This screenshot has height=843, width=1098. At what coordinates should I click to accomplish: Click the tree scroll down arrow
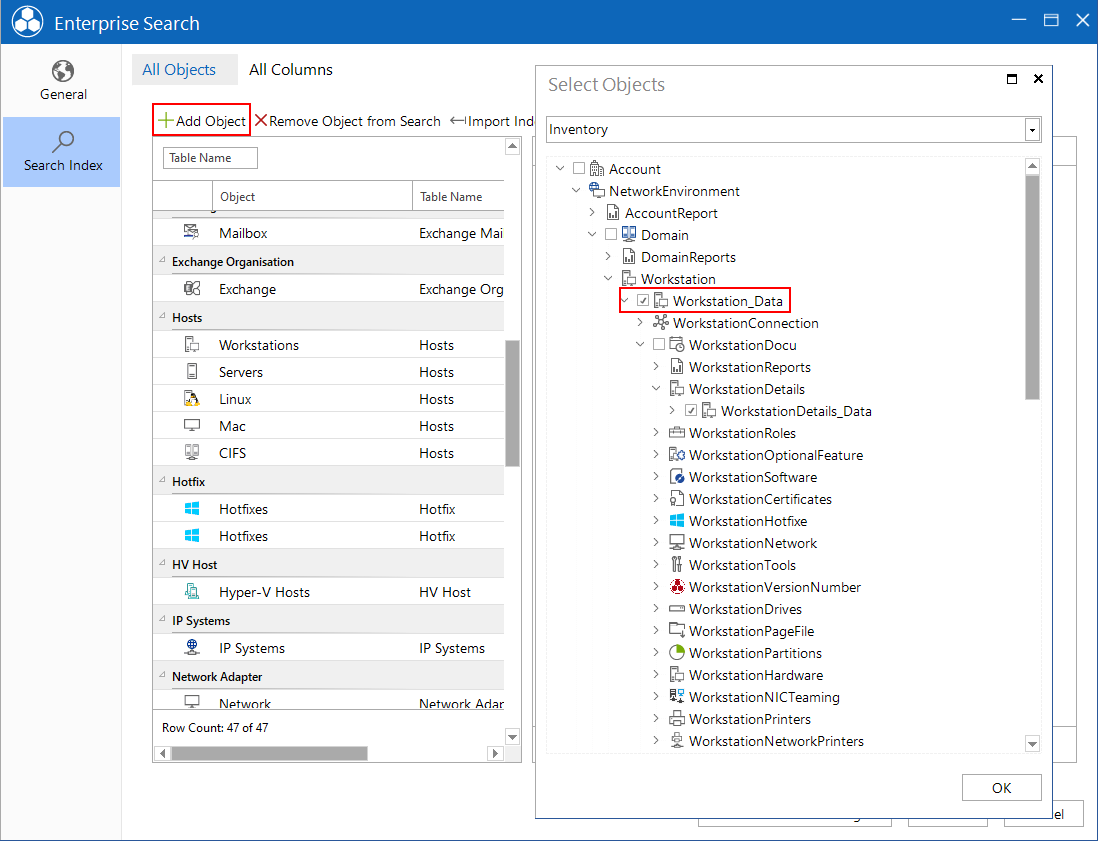1032,744
